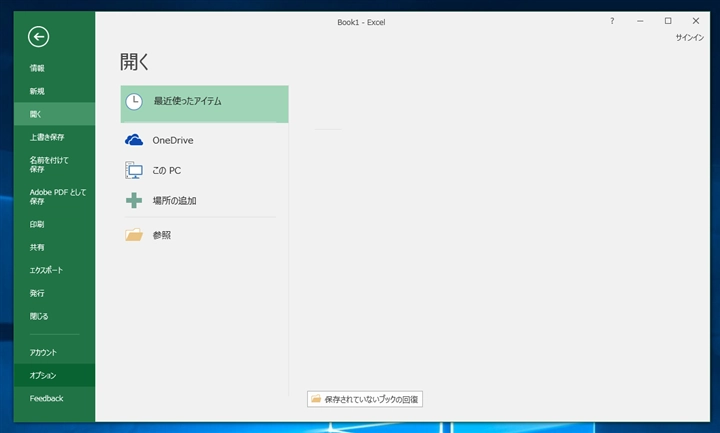Select 新規 (New) in the sidebar
This screenshot has height=433, width=720.
pyautogui.click(x=37, y=91)
